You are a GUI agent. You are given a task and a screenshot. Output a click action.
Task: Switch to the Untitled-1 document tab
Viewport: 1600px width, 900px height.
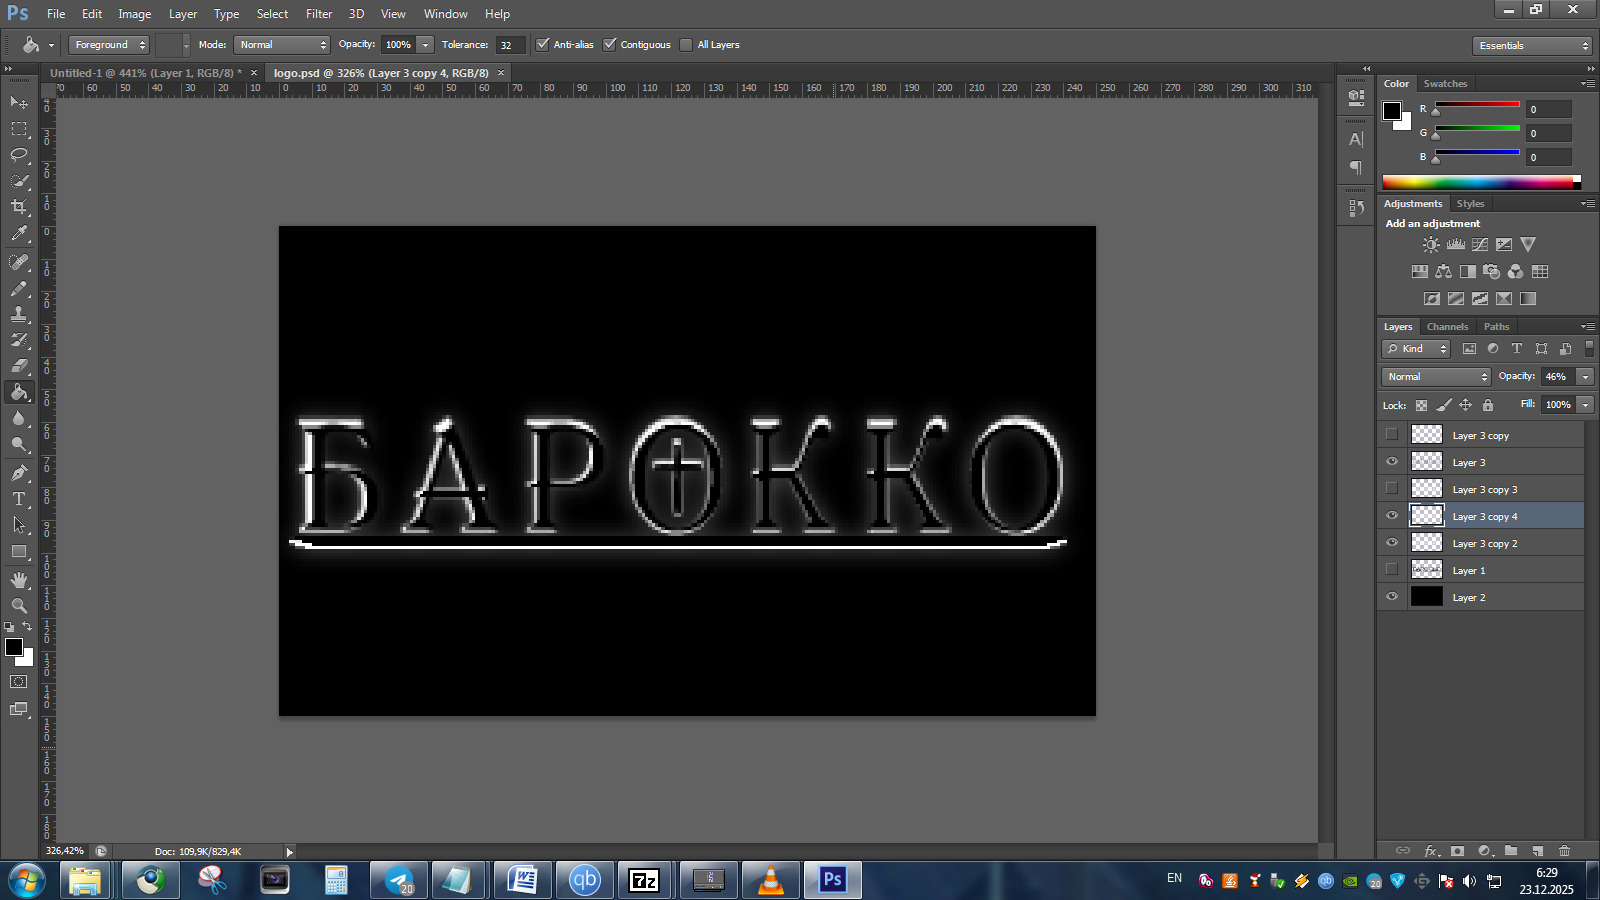[145, 73]
